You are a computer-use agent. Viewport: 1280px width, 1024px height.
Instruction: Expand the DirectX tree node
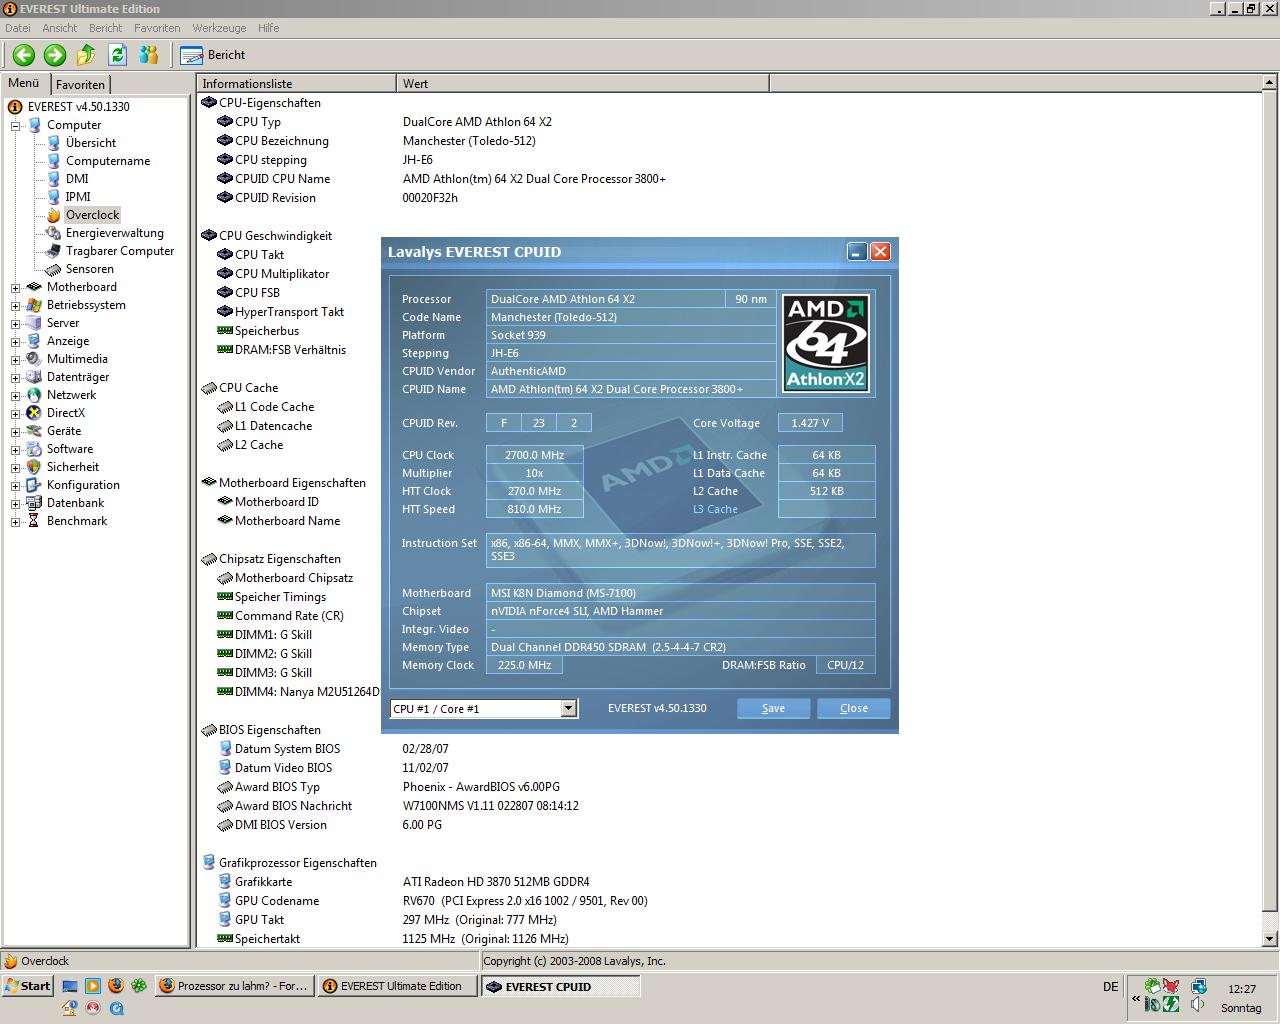tap(15, 414)
